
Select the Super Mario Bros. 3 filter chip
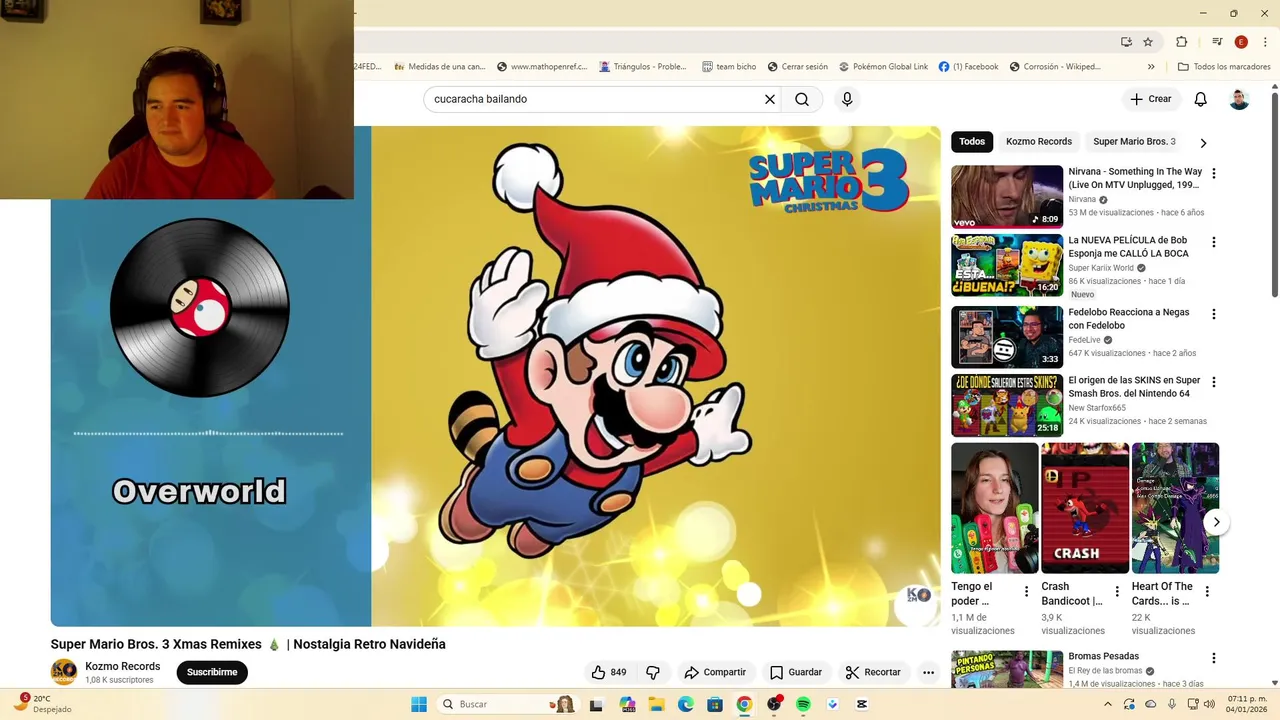[x=1134, y=142]
